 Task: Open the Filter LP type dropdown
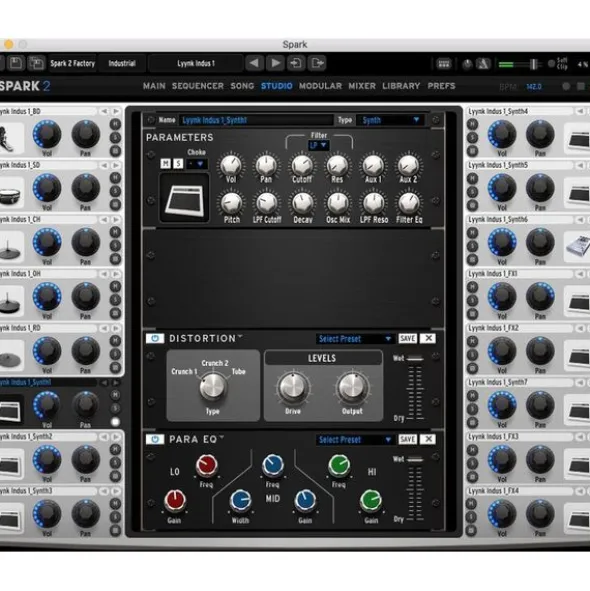[318, 145]
